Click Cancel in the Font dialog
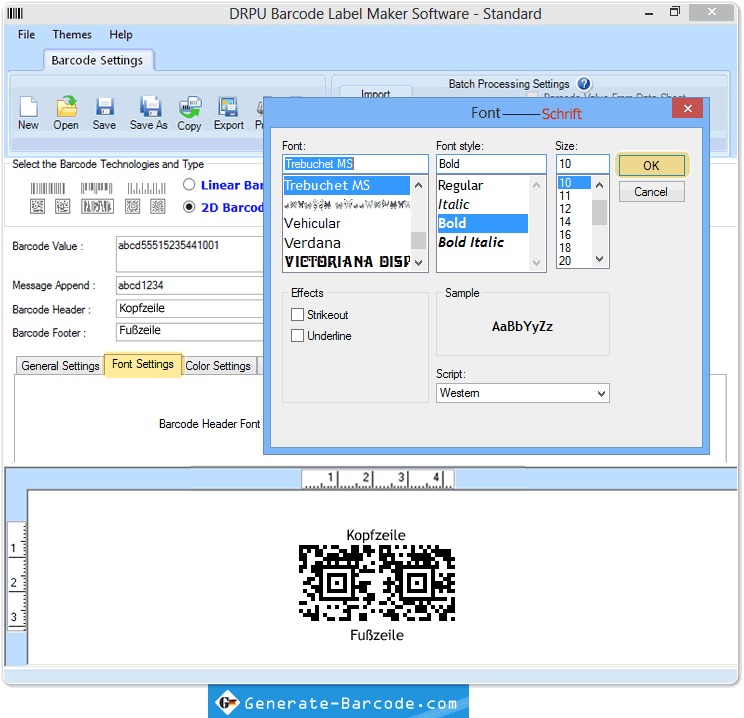The width and height of the screenshot is (744, 718). coord(651,192)
